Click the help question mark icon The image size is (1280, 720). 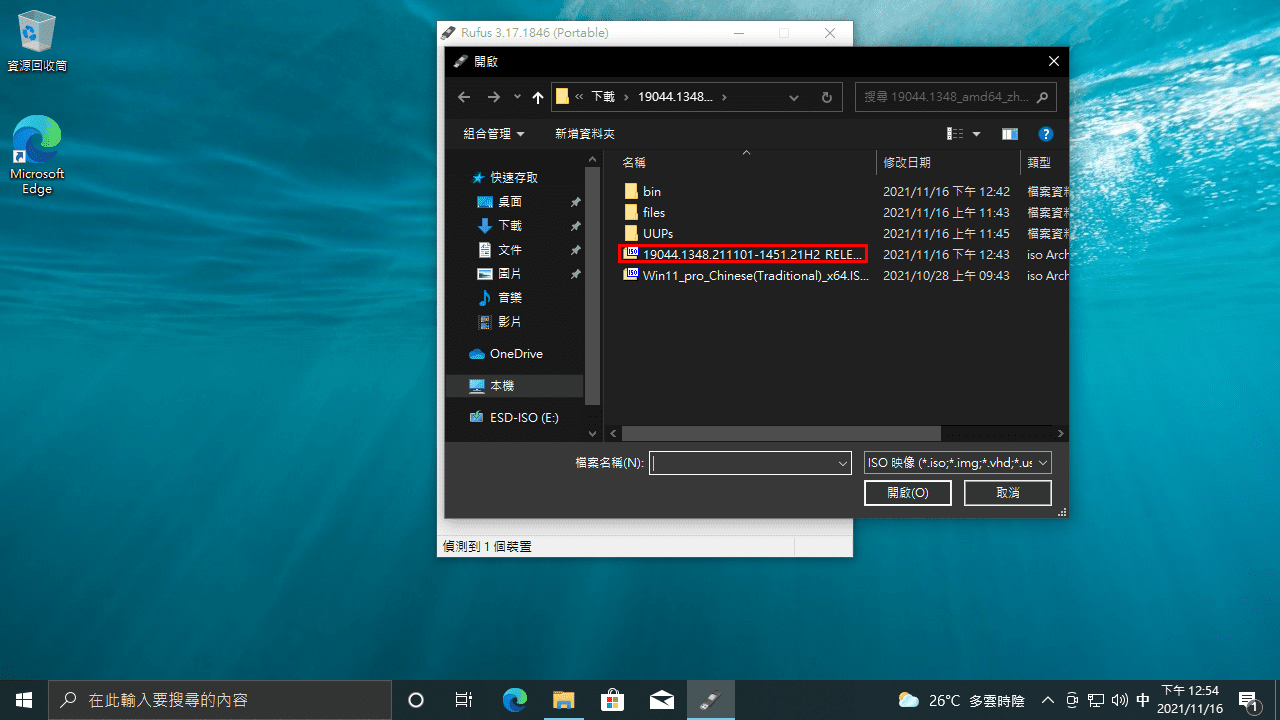tap(1045, 133)
